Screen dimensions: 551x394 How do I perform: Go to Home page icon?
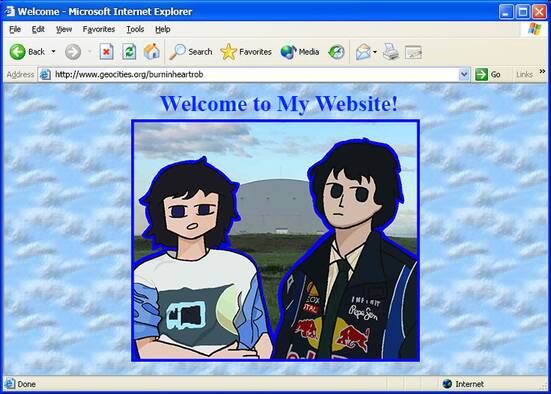click(152, 52)
